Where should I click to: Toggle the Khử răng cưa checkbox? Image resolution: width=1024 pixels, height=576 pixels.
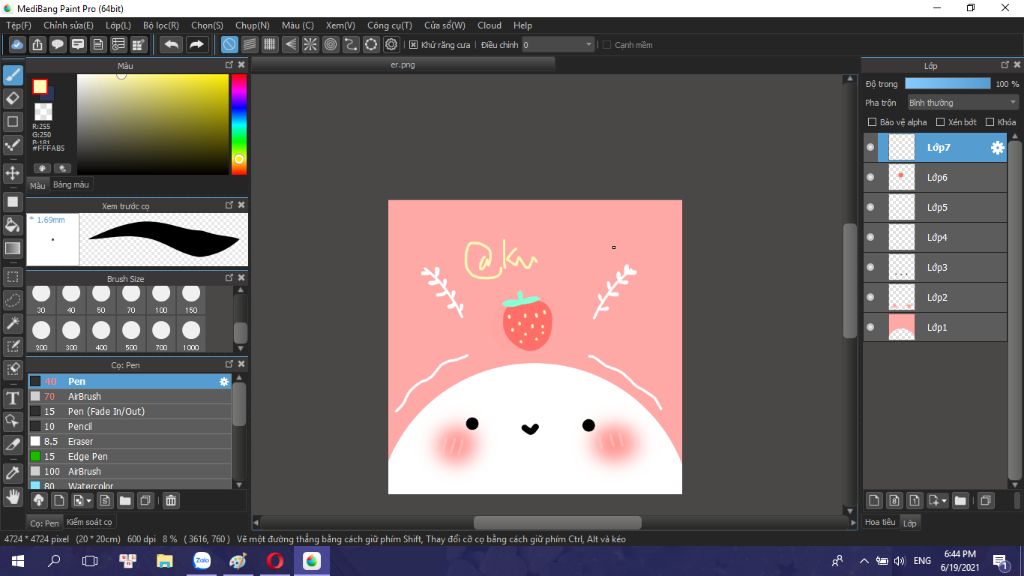point(413,45)
